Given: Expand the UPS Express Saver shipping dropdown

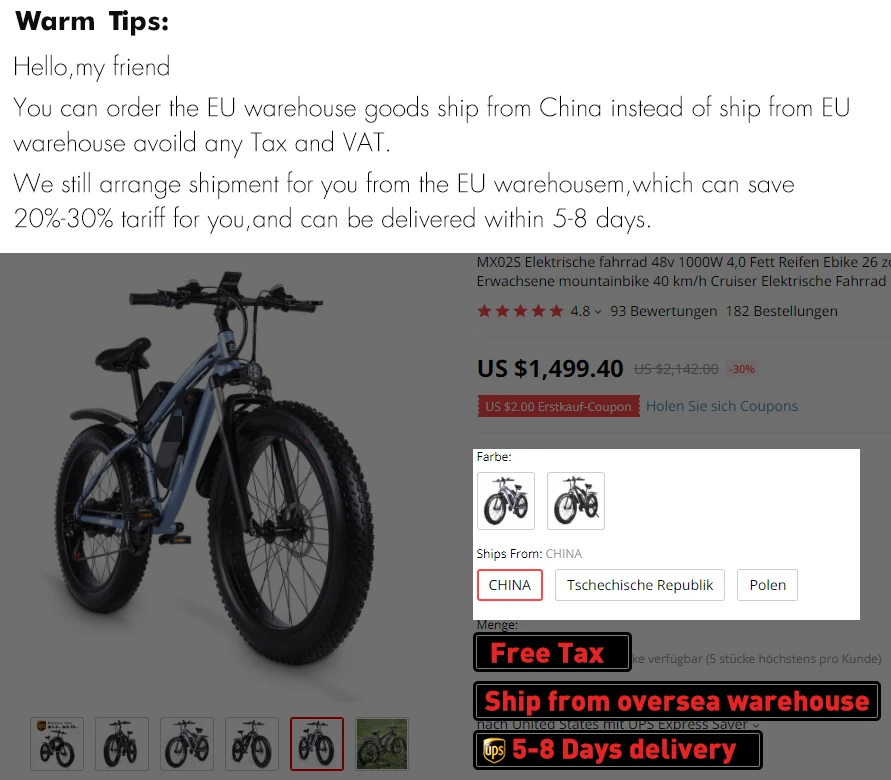Looking at the screenshot, I should pyautogui.click(x=756, y=725).
